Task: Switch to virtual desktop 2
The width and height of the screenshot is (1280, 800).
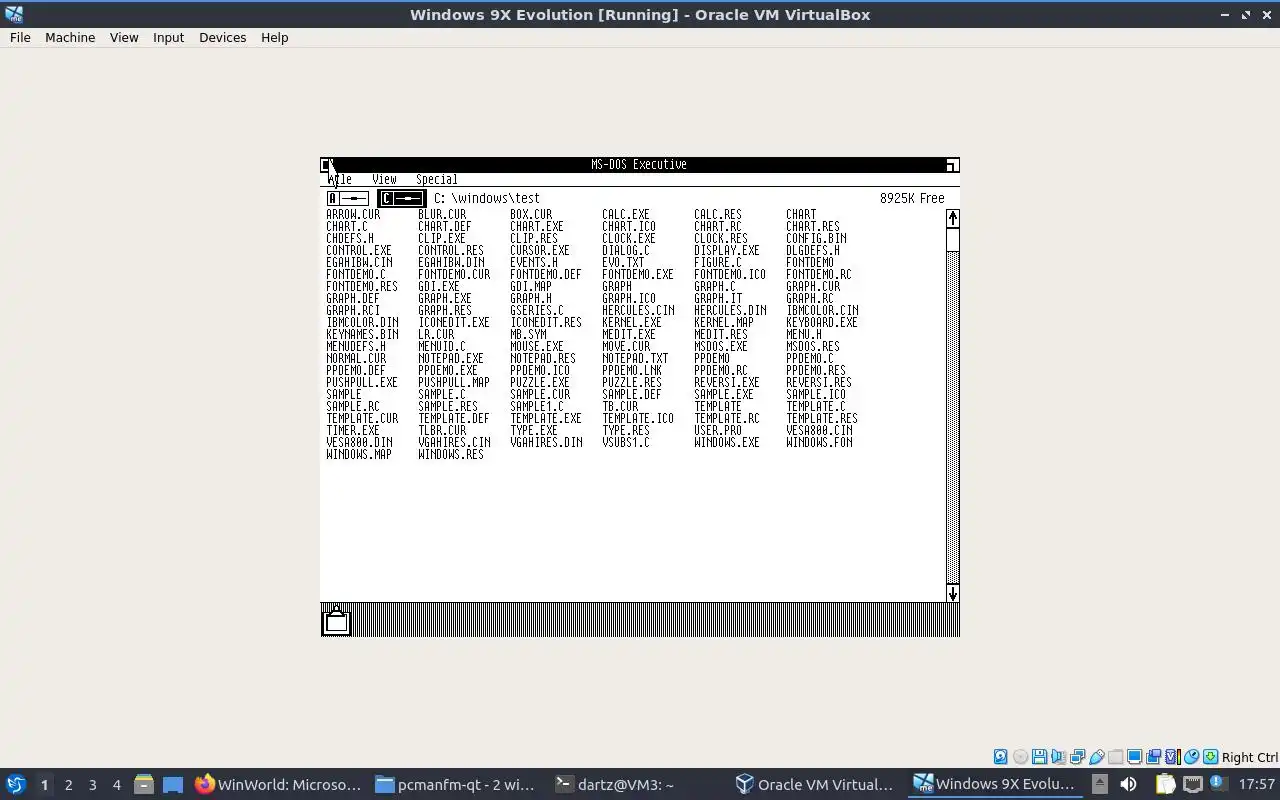Action: (x=68, y=785)
